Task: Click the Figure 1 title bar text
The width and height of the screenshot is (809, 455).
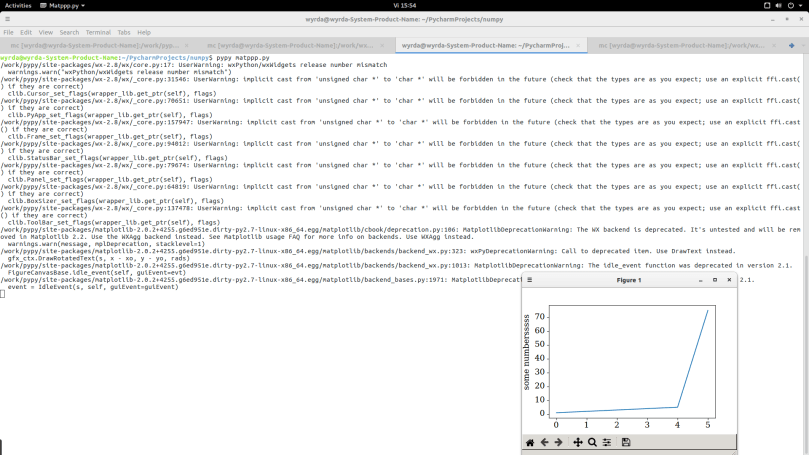Action: click(x=628, y=280)
